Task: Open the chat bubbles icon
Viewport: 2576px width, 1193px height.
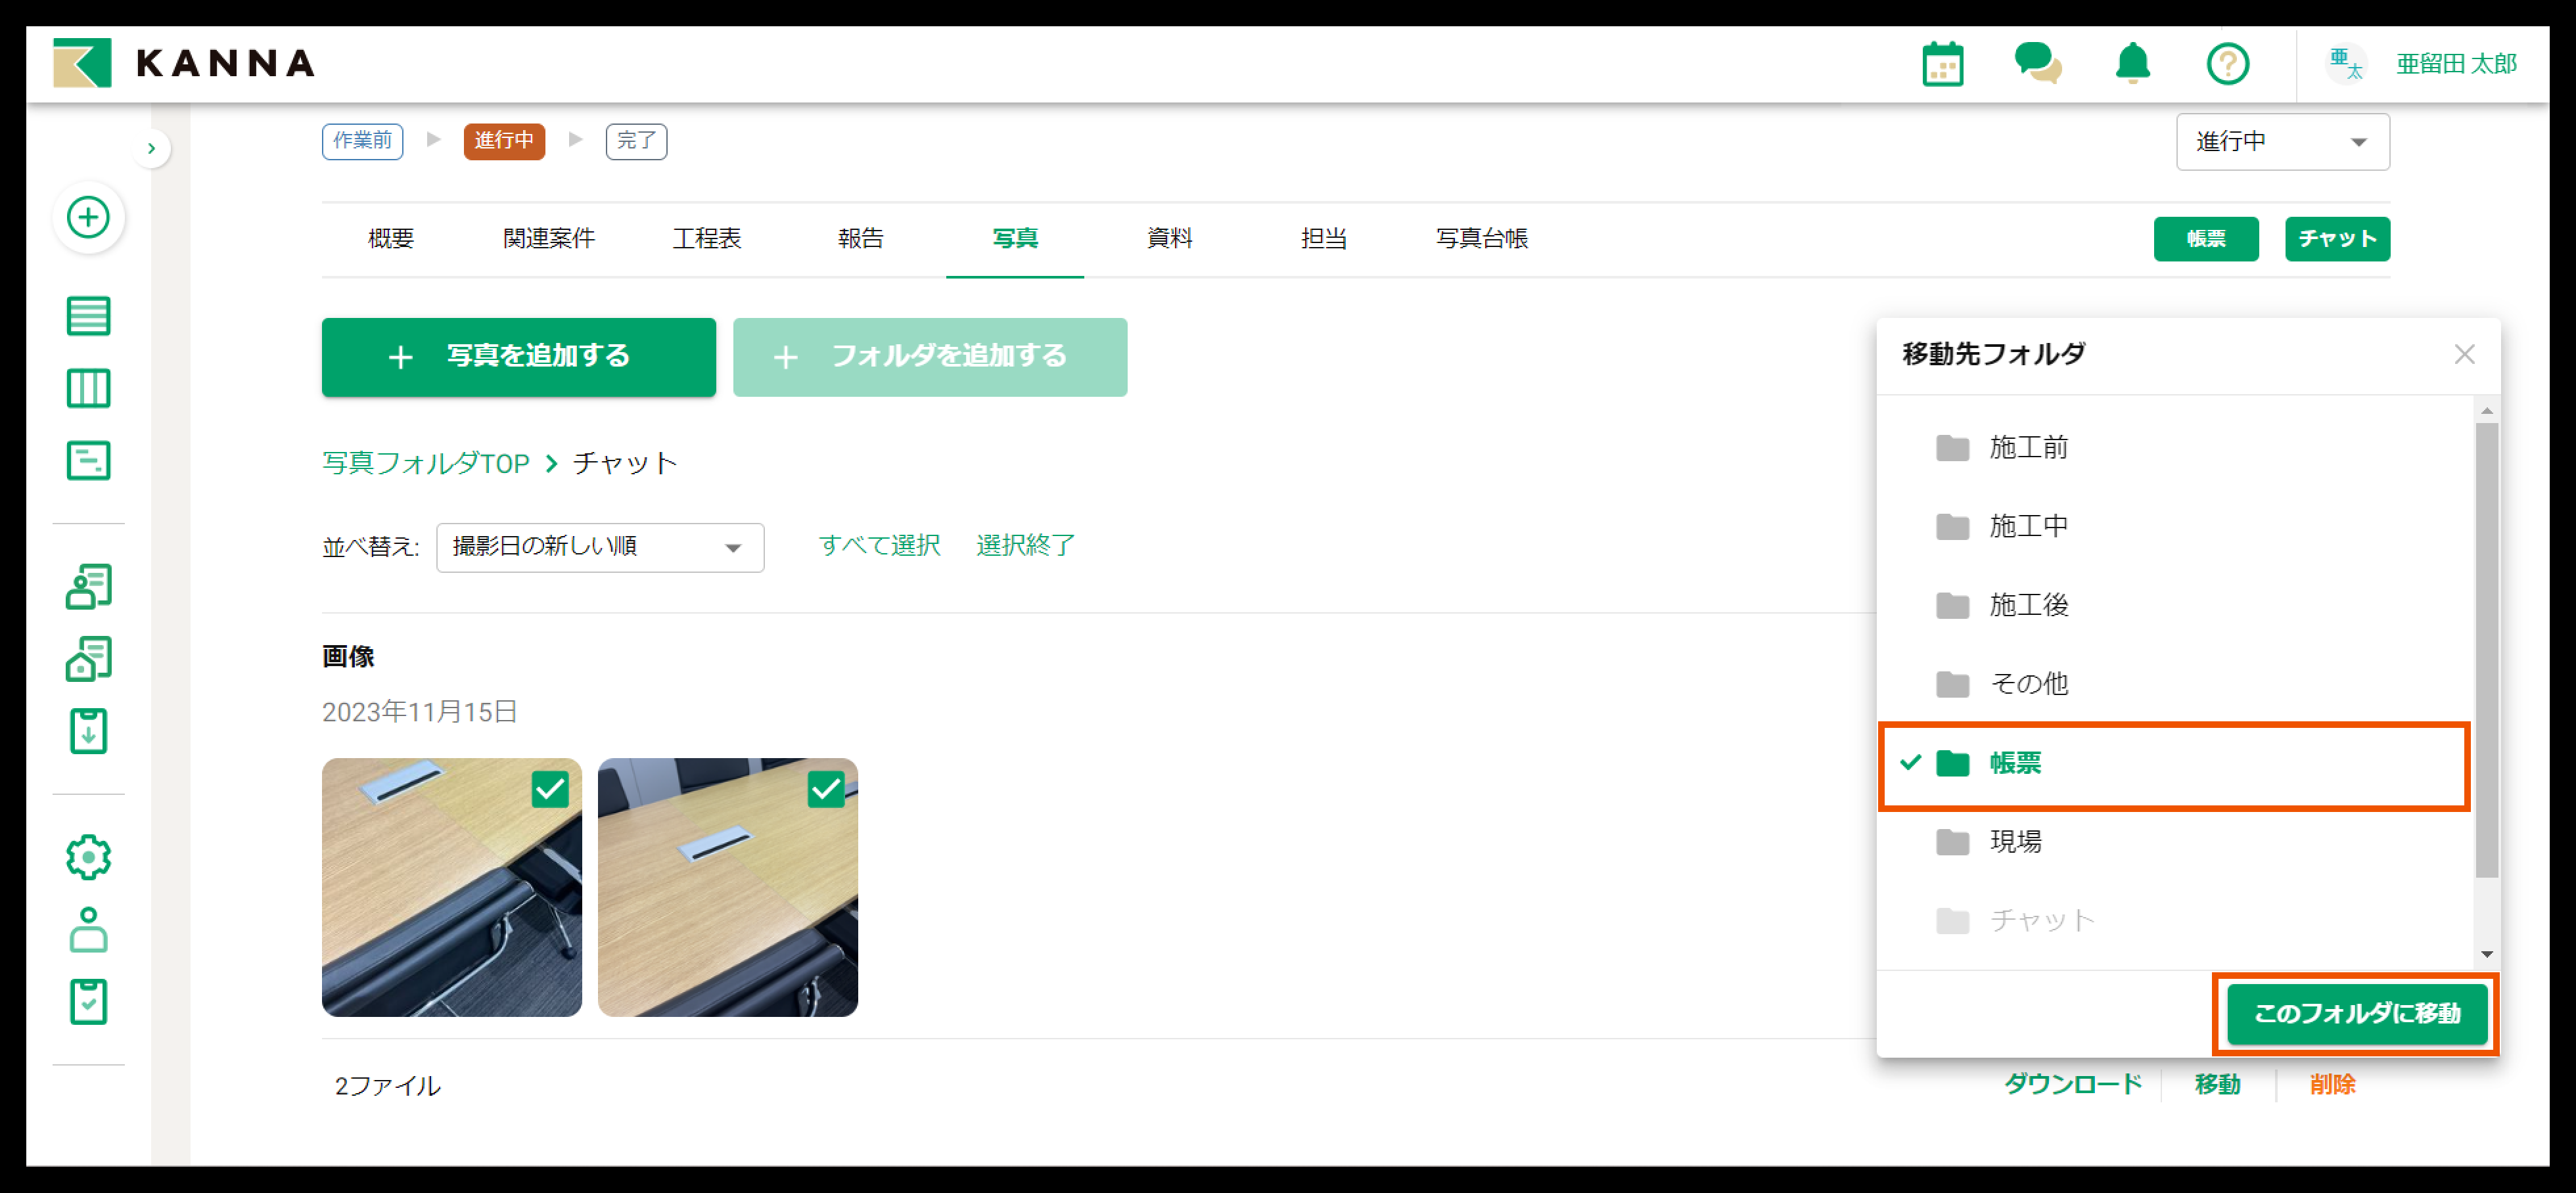Action: point(2036,64)
